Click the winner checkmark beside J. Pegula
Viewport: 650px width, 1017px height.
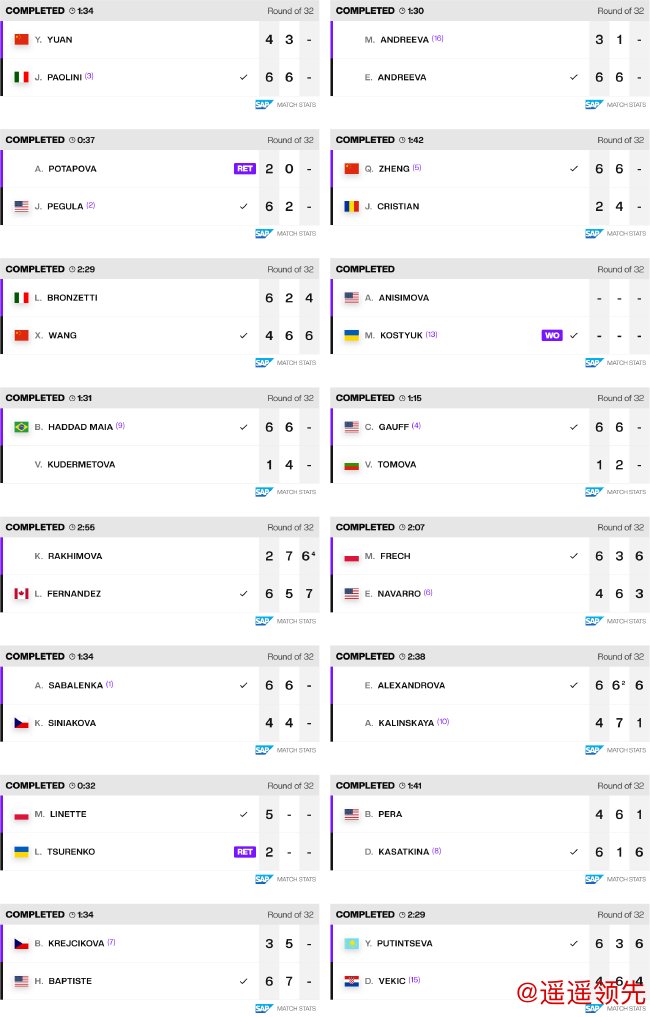pyautogui.click(x=243, y=206)
